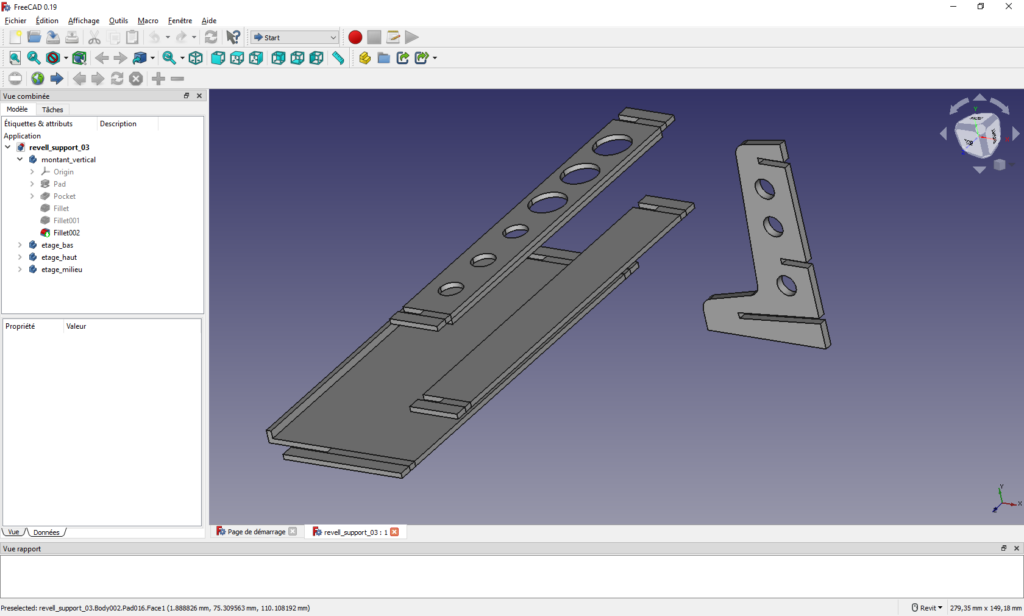Click the web zoom in plus icon
This screenshot has width=1024, height=616.
click(158, 78)
